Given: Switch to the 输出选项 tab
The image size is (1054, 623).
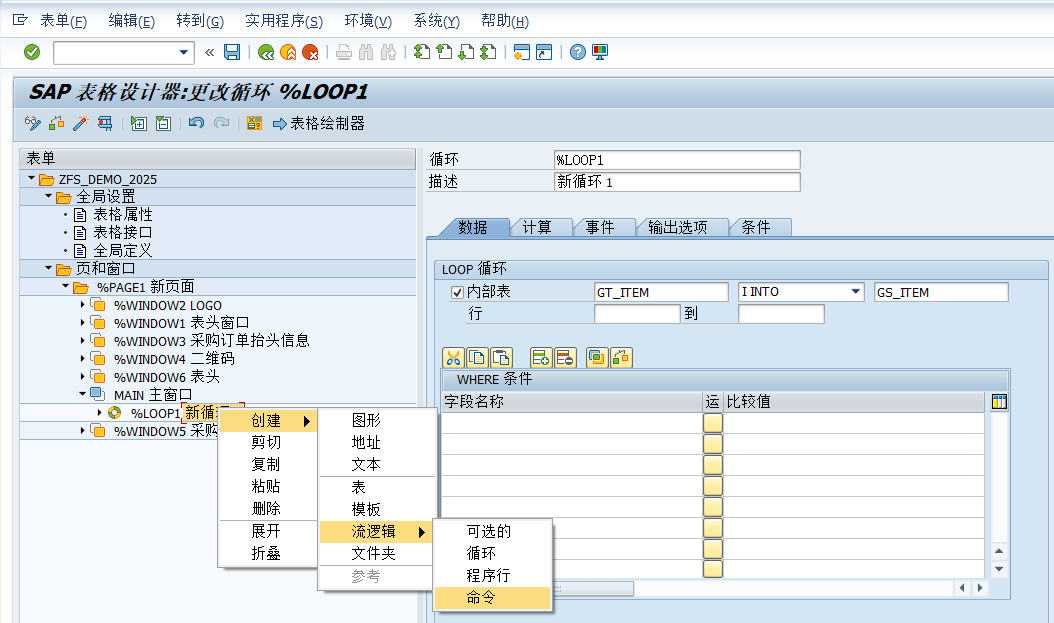Looking at the screenshot, I should [680, 227].
